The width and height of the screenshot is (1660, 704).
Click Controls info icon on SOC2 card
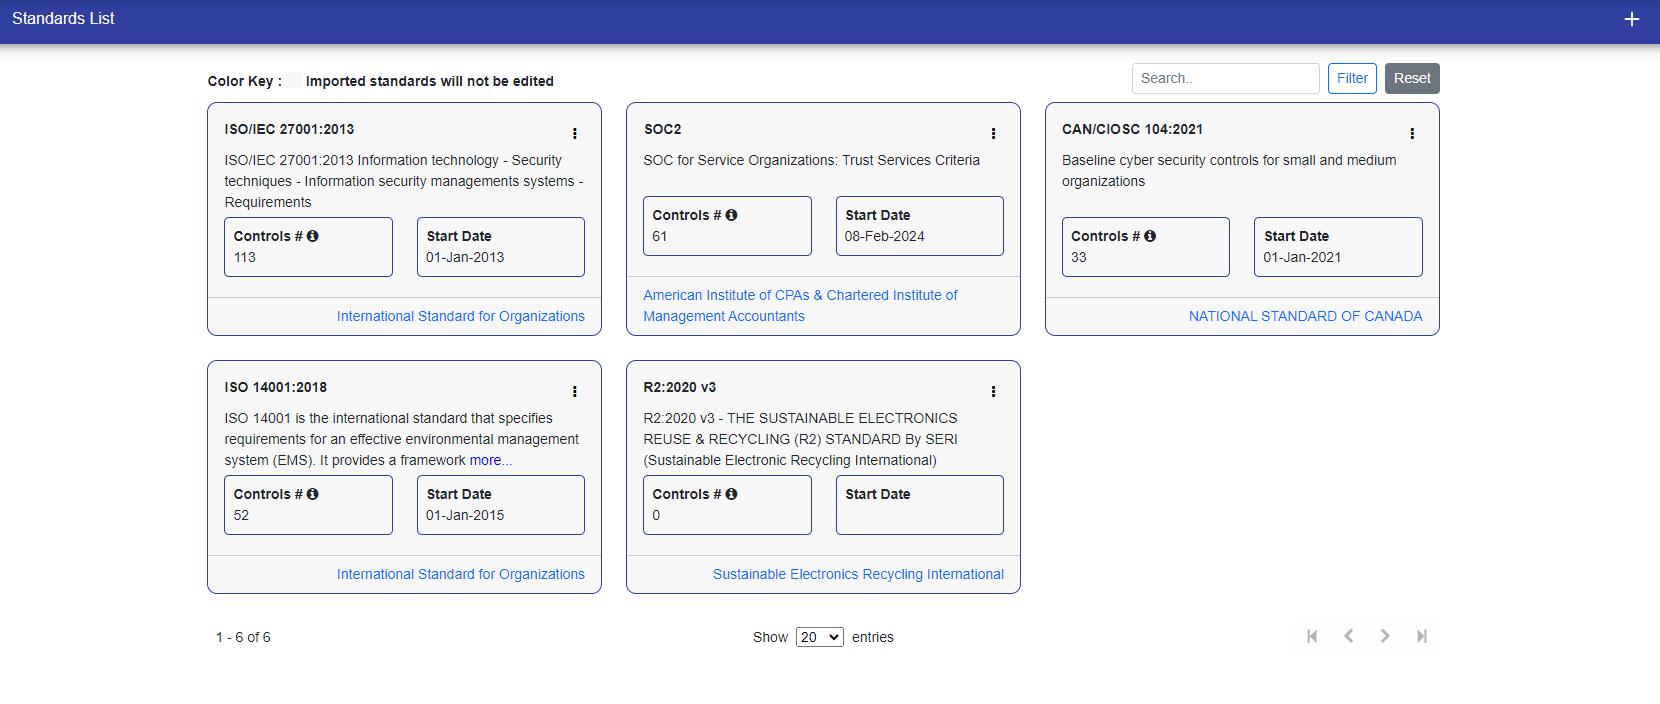pos(731,215)
